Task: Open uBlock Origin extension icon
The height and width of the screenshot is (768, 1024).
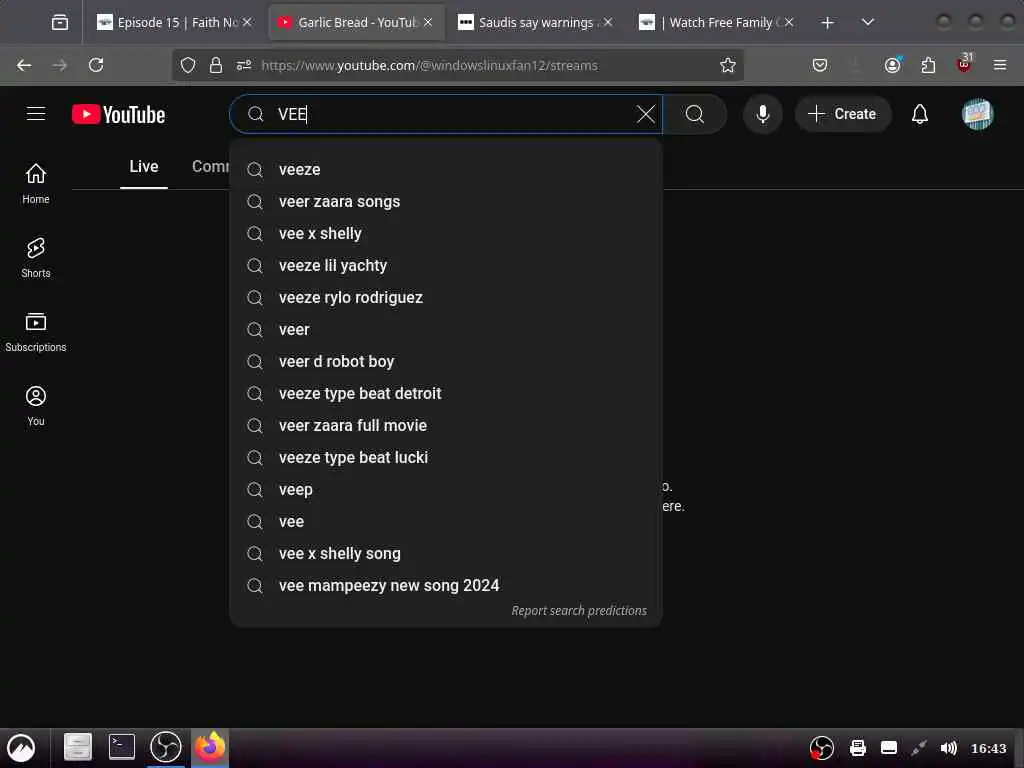Action: [x=964, y=65]
